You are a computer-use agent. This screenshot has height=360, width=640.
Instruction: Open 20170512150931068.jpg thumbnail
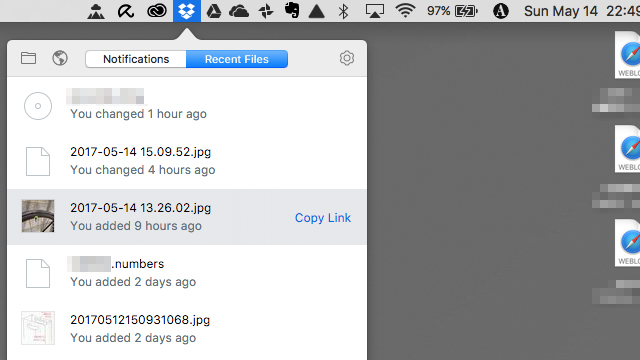coord(38,328)
